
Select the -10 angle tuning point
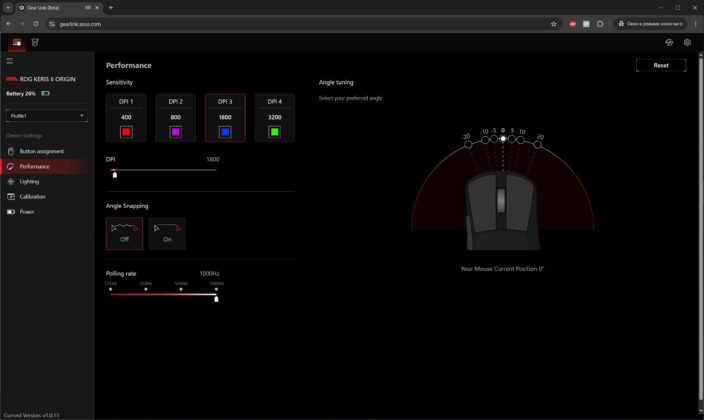point(485,140)
